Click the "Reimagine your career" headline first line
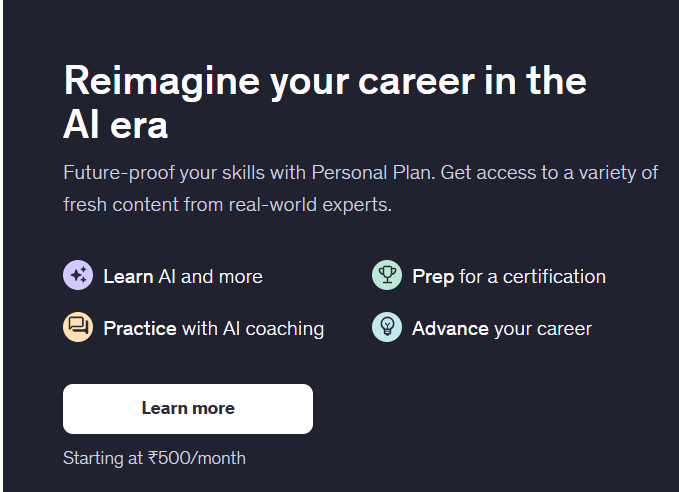Viewport: 679px width, 492px height. point(324,81)
